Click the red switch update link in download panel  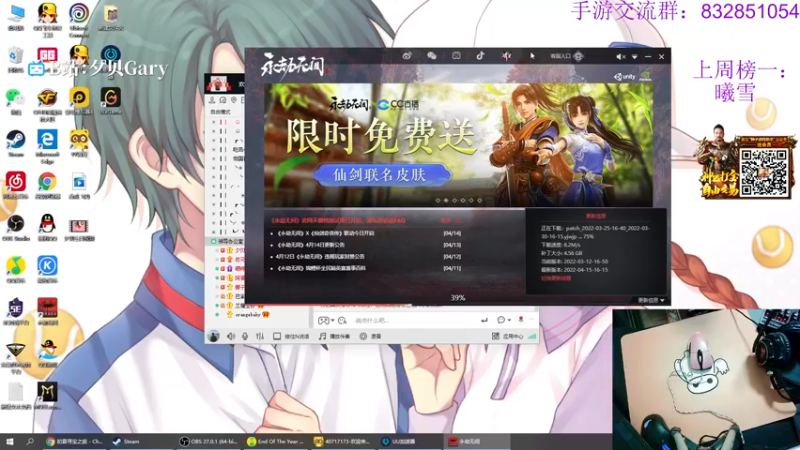pos(556,278)
